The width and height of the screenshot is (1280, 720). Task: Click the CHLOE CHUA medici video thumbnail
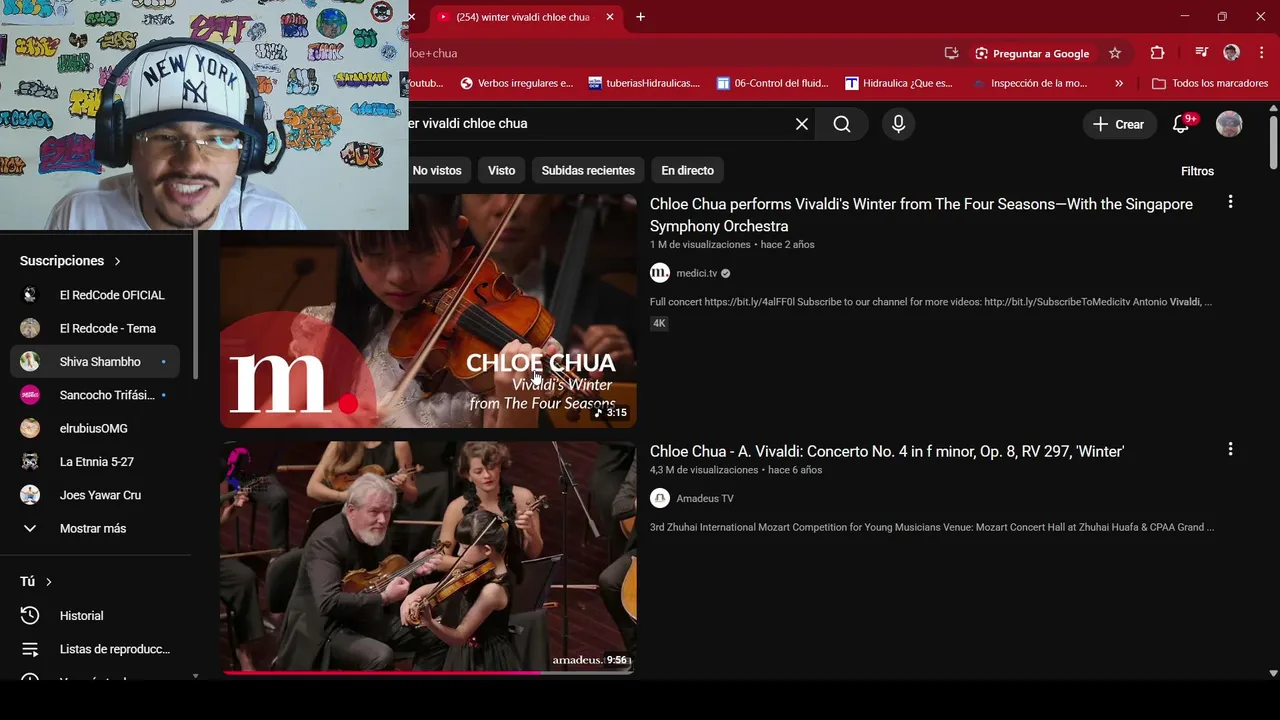(428, 311)
